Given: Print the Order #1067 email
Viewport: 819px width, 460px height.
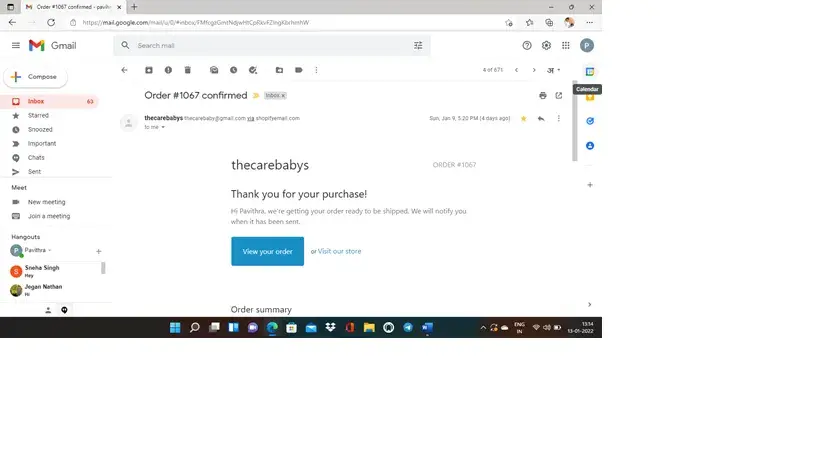Looking at the screenshot, I should (543, 96).
